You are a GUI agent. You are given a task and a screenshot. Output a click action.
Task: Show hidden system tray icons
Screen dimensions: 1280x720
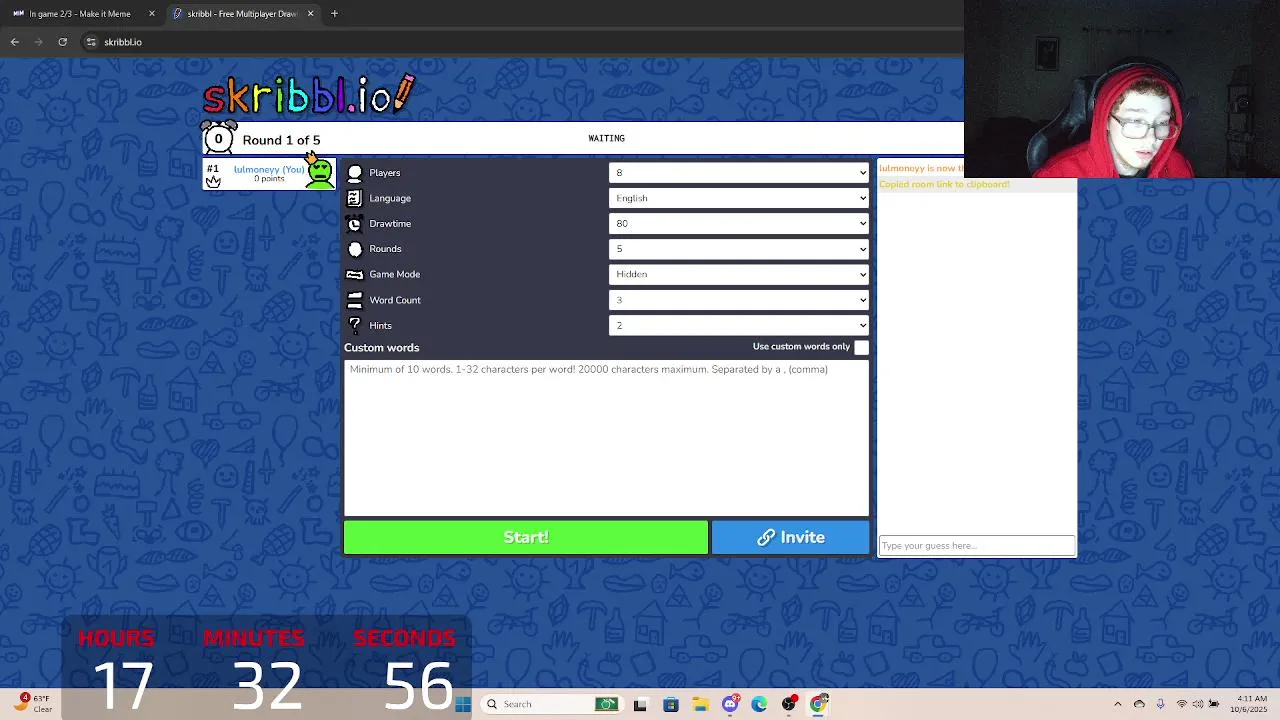pos(1118,704)
